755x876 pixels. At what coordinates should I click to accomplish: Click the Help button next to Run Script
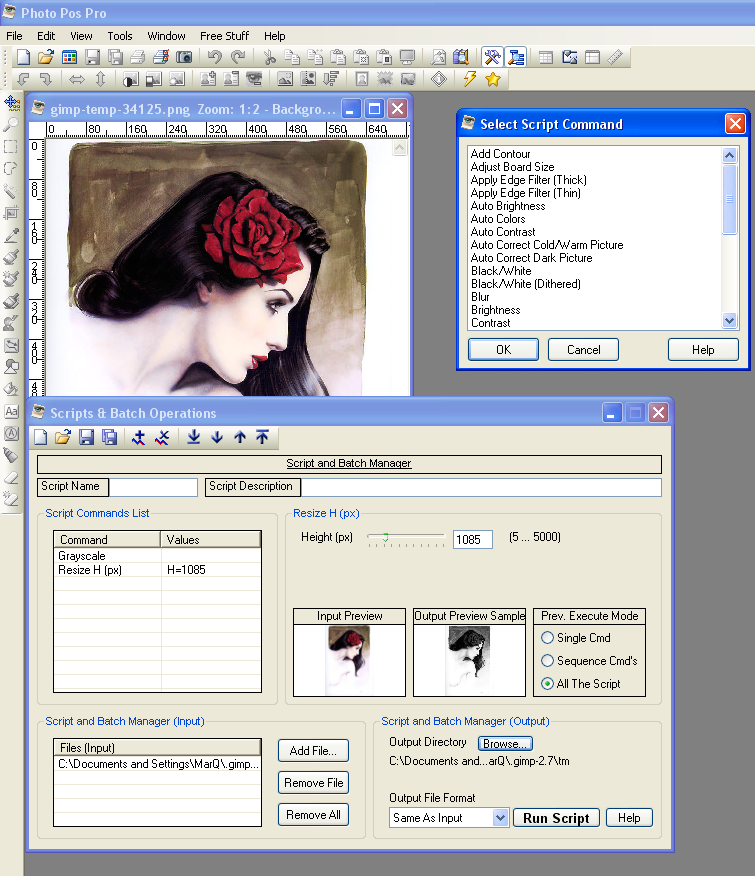629,818
